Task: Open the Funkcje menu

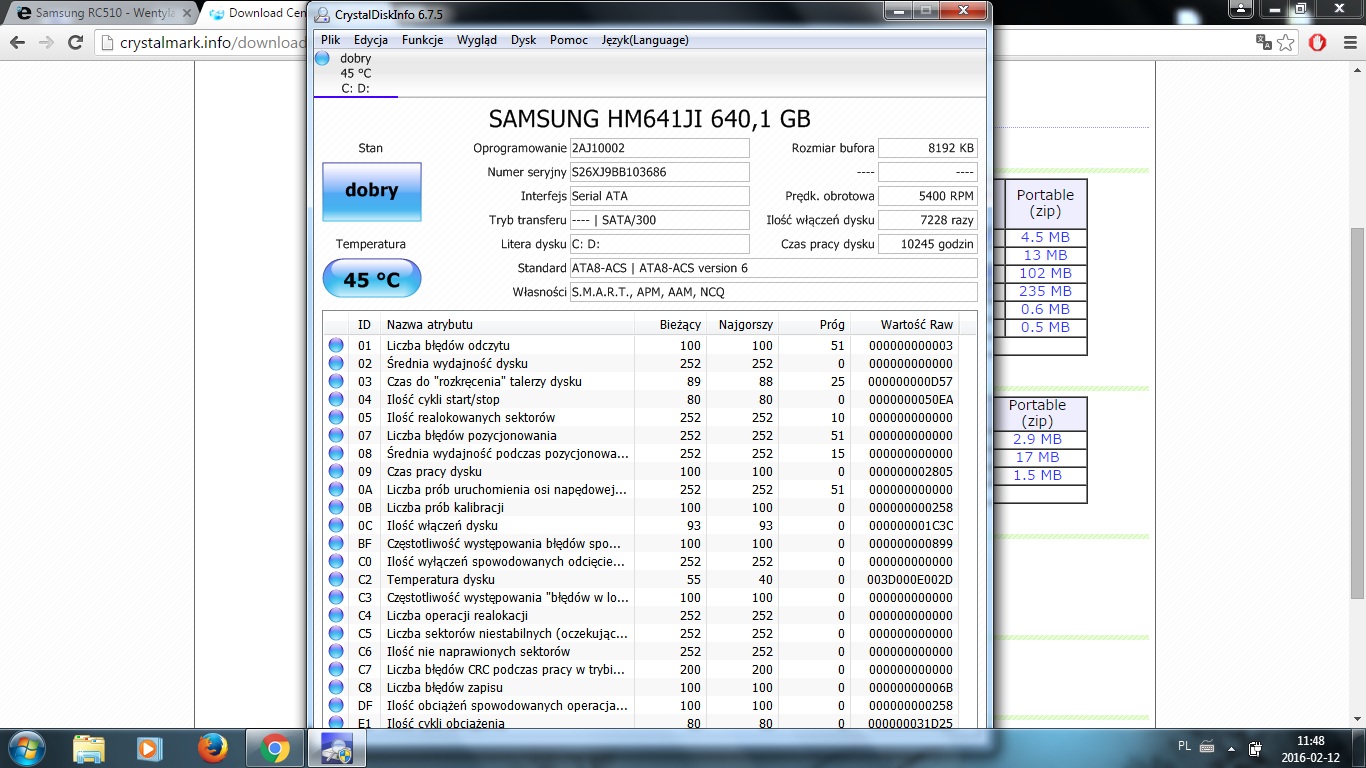Action: 422,40
